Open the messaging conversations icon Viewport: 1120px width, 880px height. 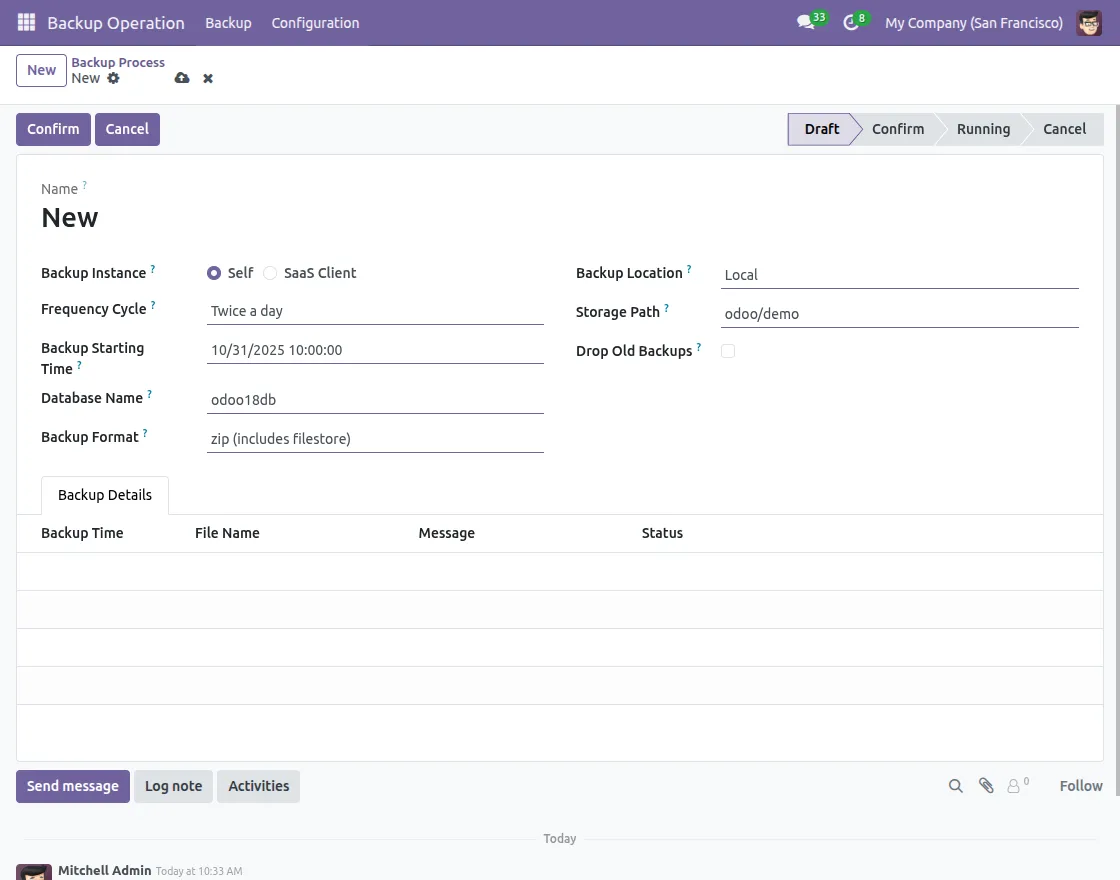click(x=806, y=22)
